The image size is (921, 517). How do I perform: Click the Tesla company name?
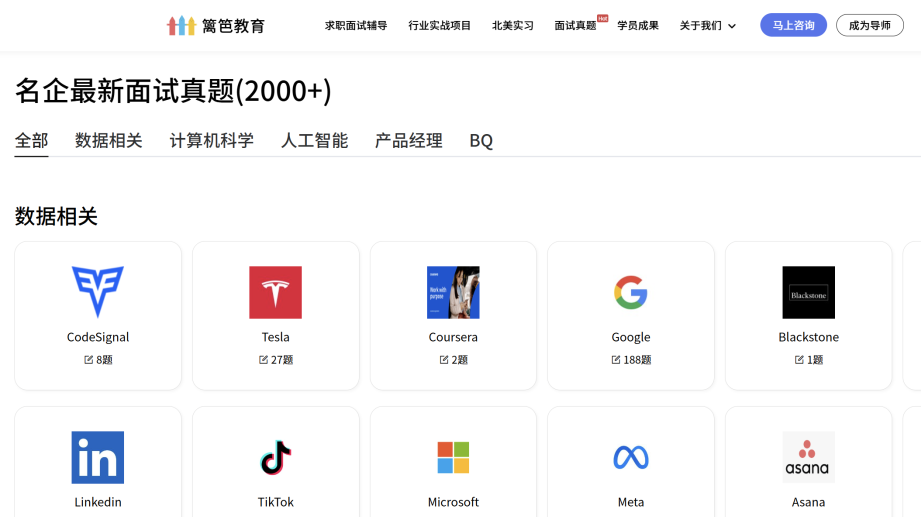[275, 337]
